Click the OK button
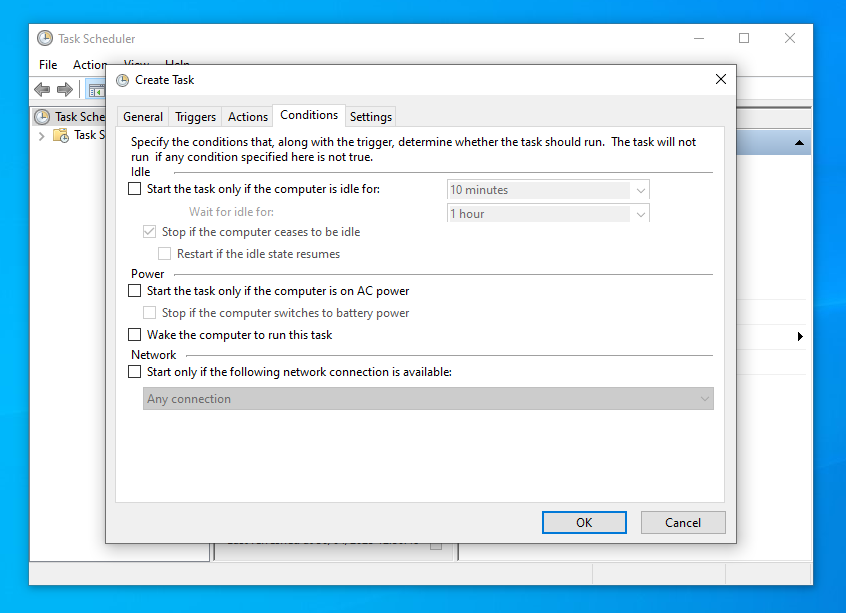The height and width of the screenshot is (613, 846). click(x=584, y=522)
